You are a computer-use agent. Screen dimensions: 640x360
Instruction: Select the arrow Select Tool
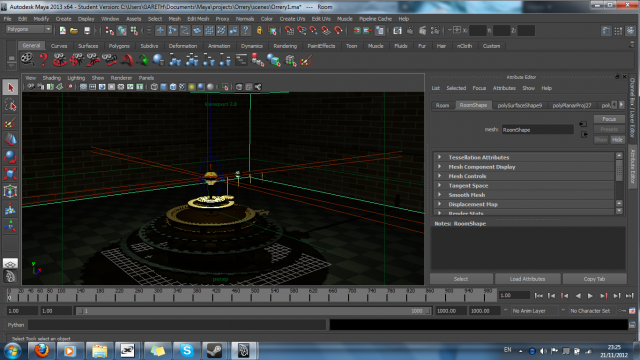(10, 87)
